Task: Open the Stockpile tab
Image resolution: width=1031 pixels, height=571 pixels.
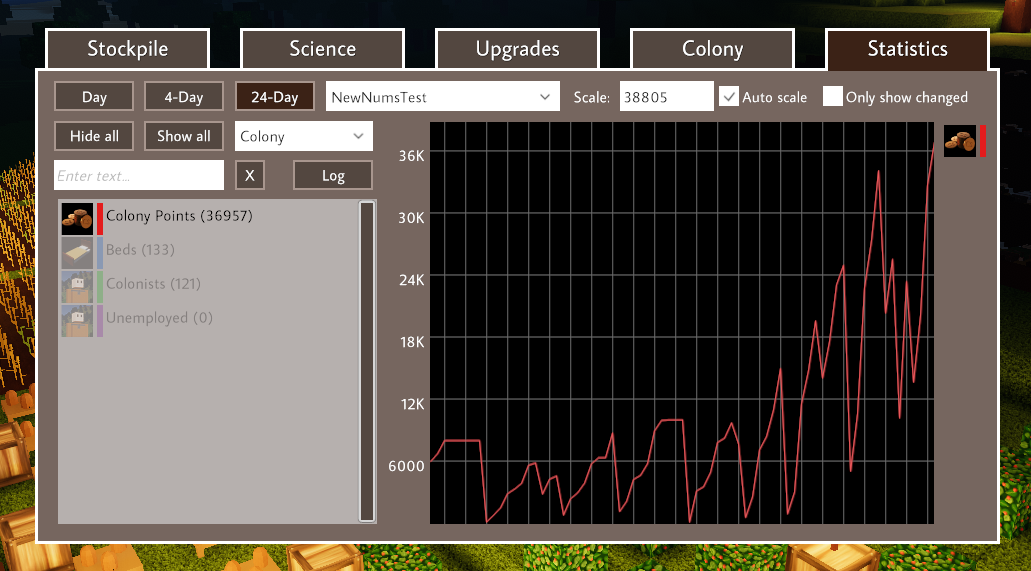Action: click(x=128, y=49)
